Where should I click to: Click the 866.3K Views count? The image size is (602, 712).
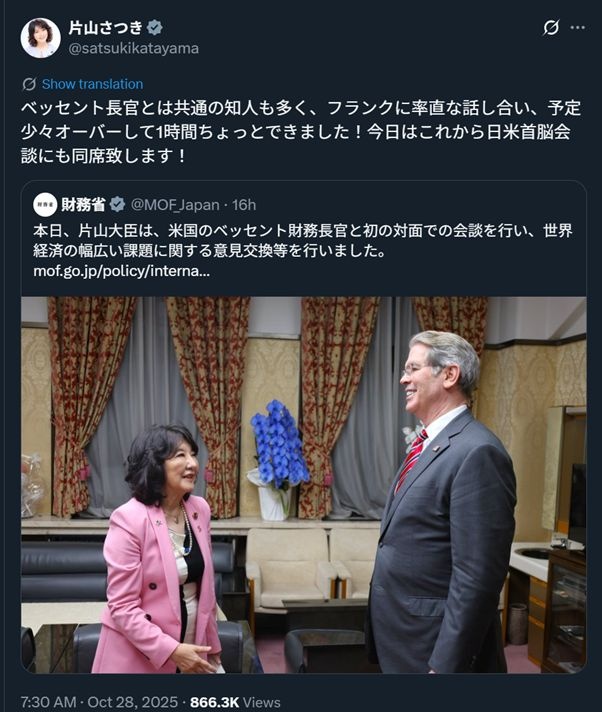pos(235,702)
